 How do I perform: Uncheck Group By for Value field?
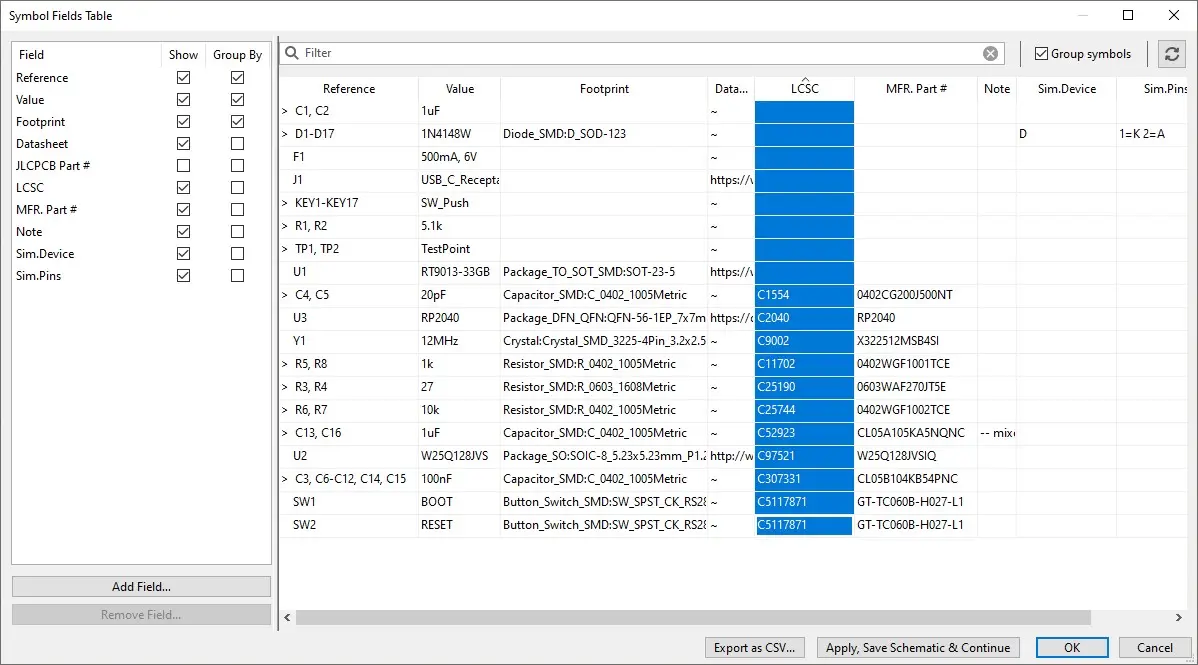pos(238,100)
